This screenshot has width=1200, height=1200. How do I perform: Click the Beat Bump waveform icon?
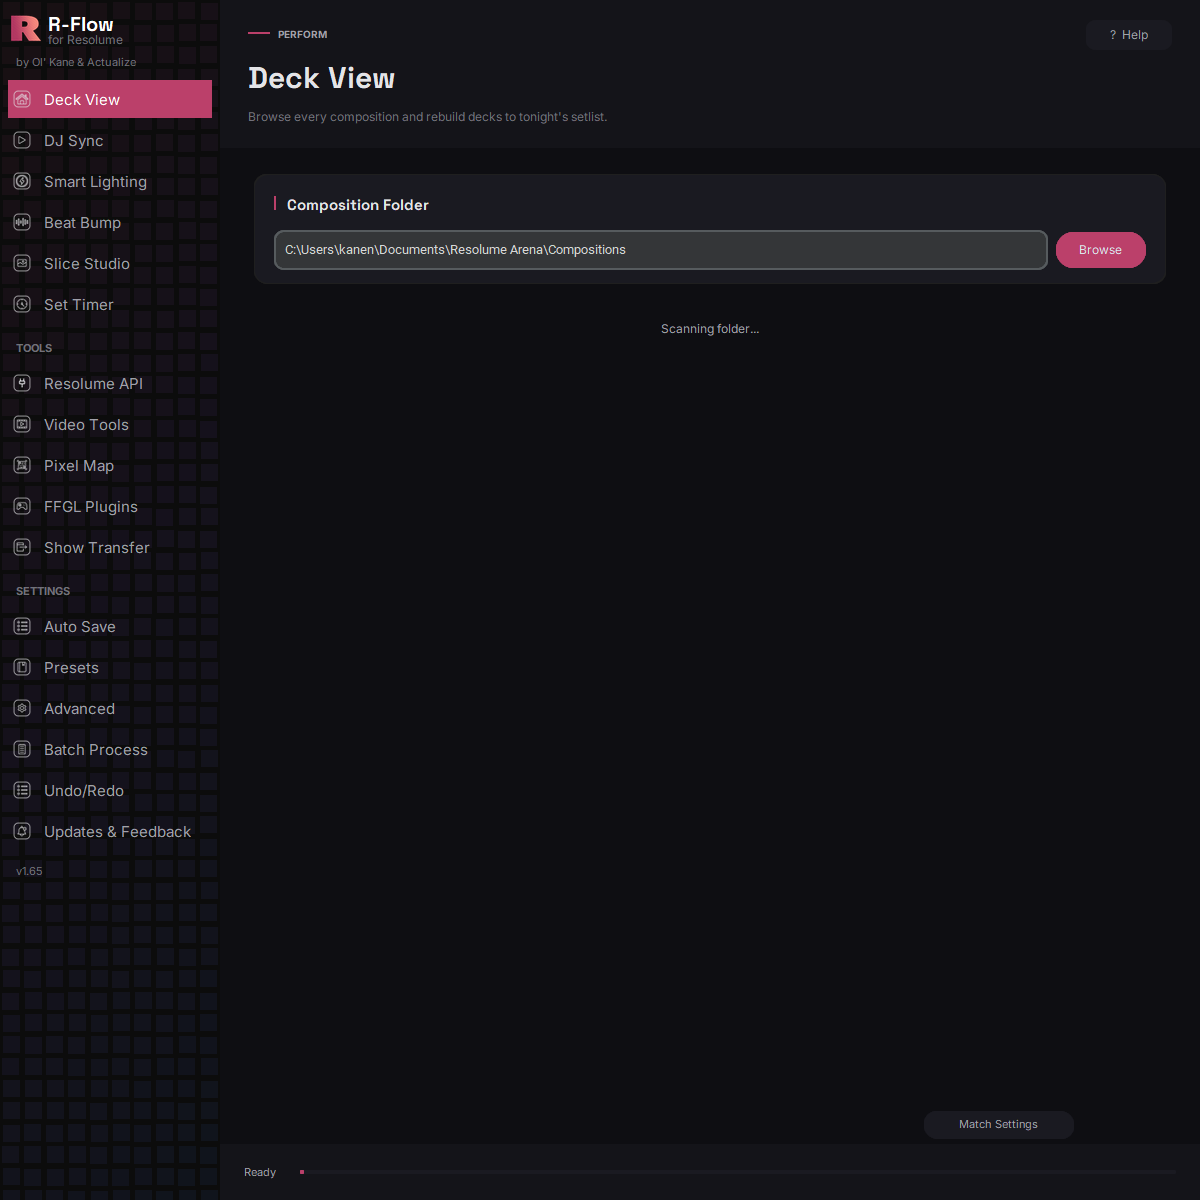22,222
